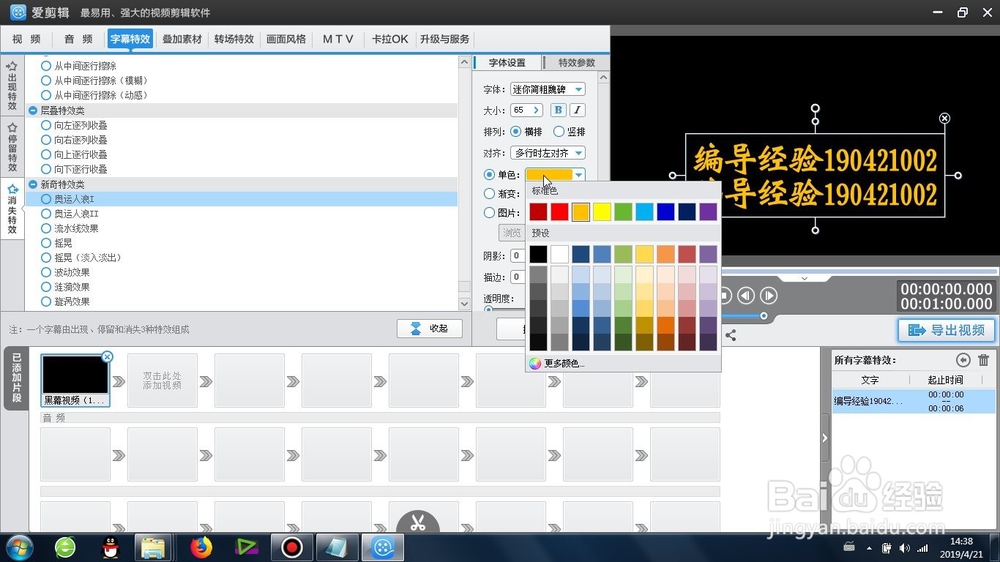Open the 对齐 alignment dropdown

coord(548,153)
